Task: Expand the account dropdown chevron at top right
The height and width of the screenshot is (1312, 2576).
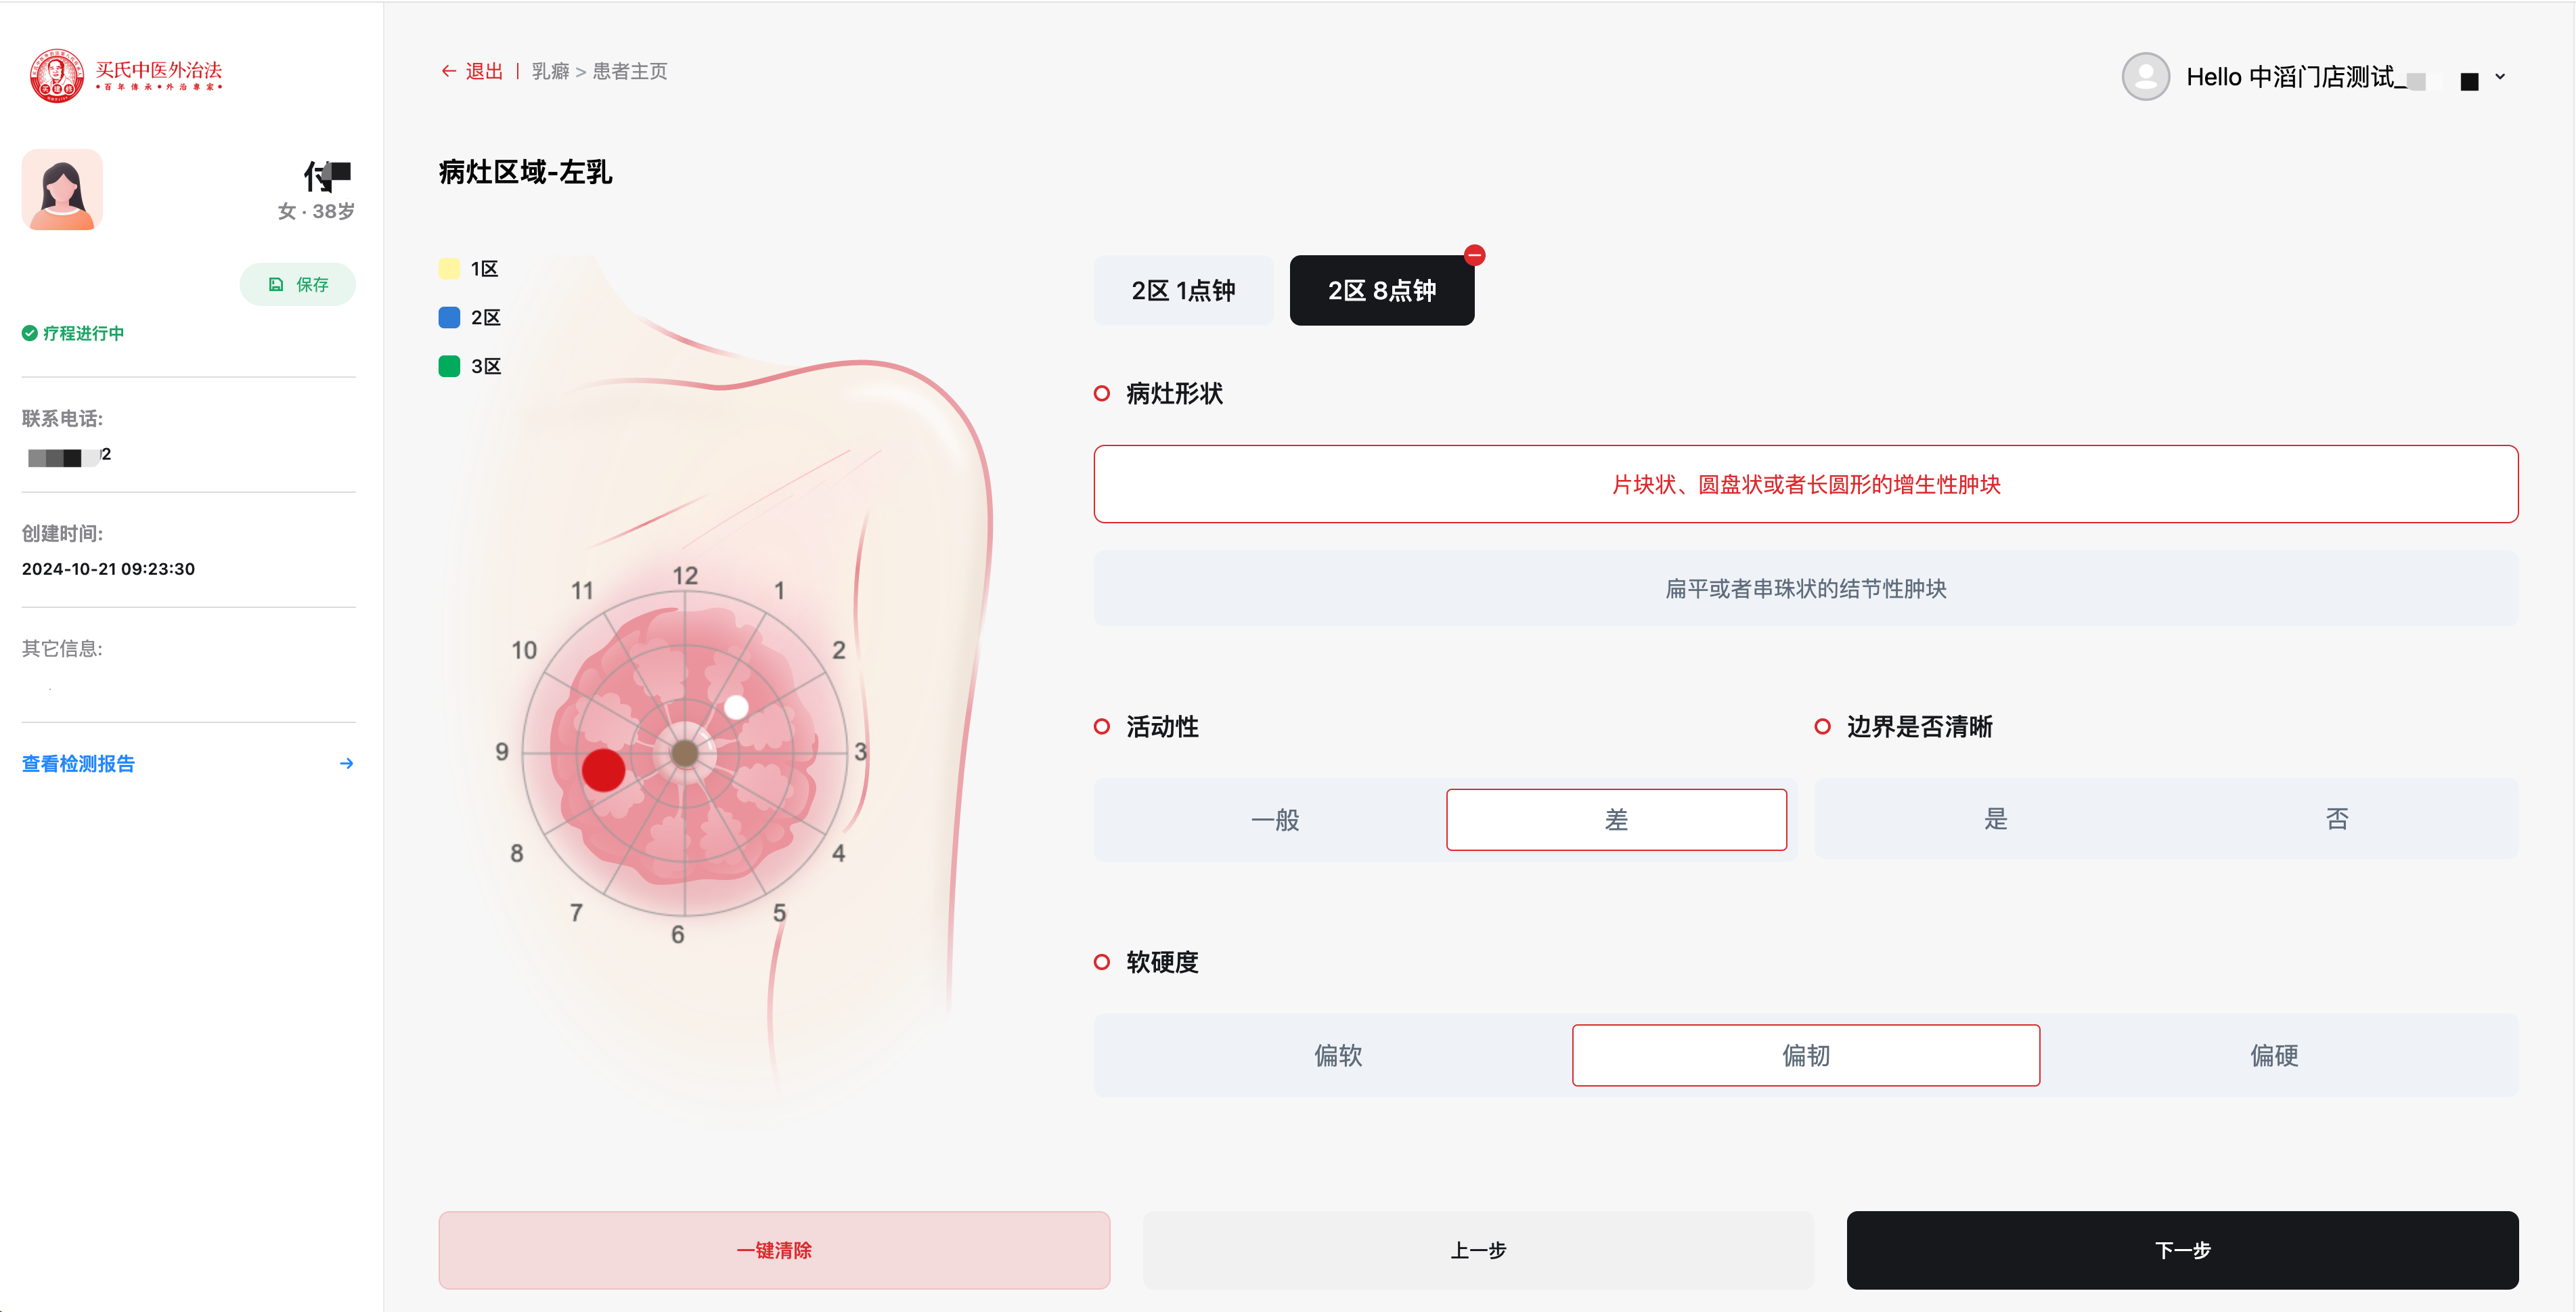Action: (x=2499, y=77)
